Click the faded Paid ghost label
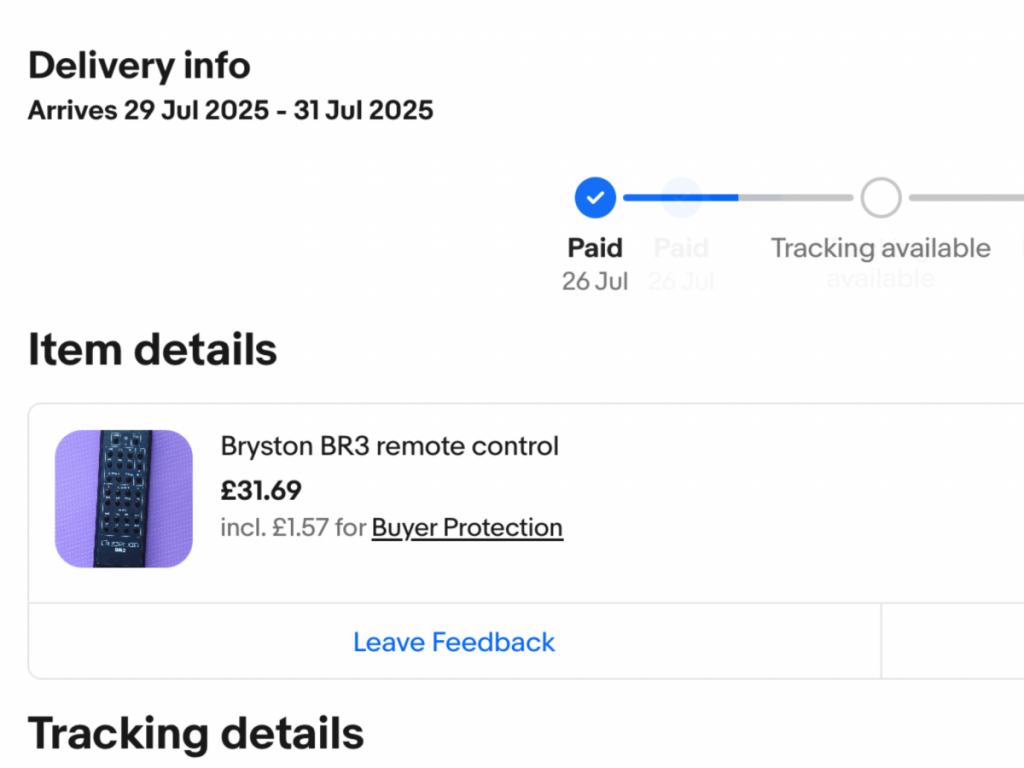Viewport: 1024px width, 768px height. coord(681,248)
